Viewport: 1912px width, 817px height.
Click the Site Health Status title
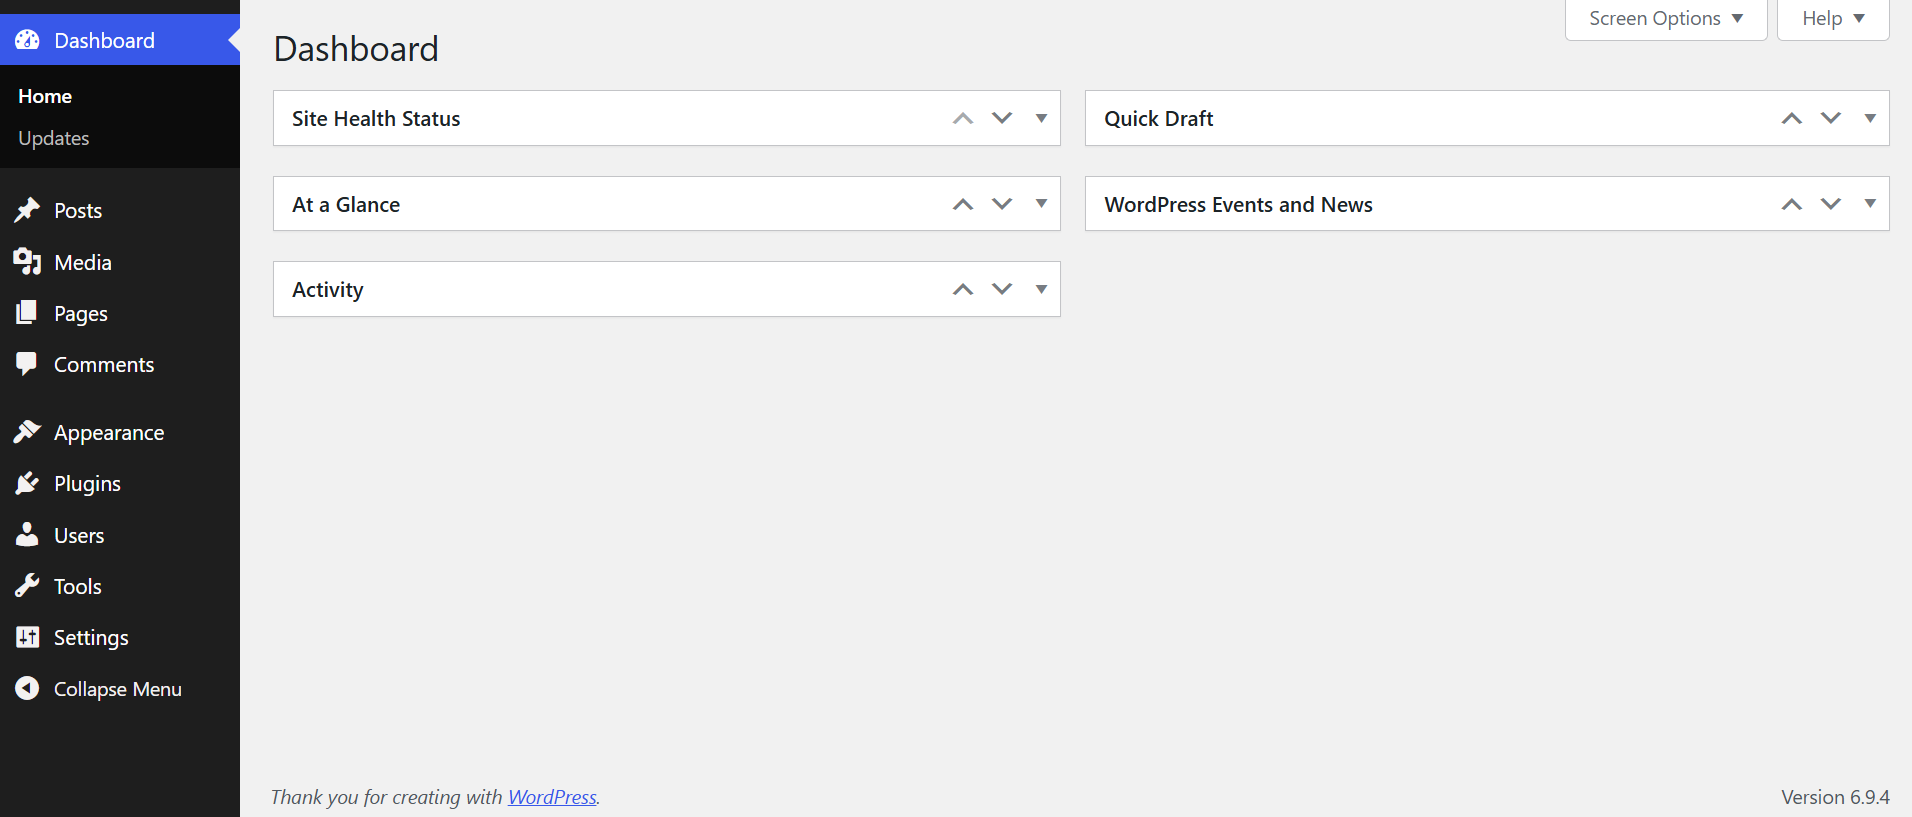(376, 118)
